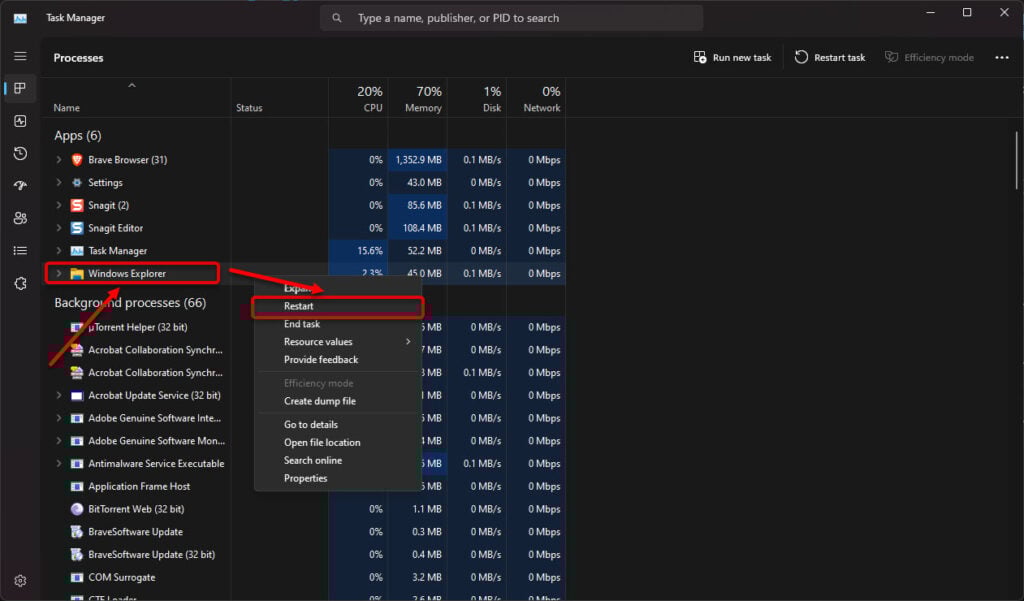Sort by the Status column header
1024x601 pixels.
click(280, 99)
